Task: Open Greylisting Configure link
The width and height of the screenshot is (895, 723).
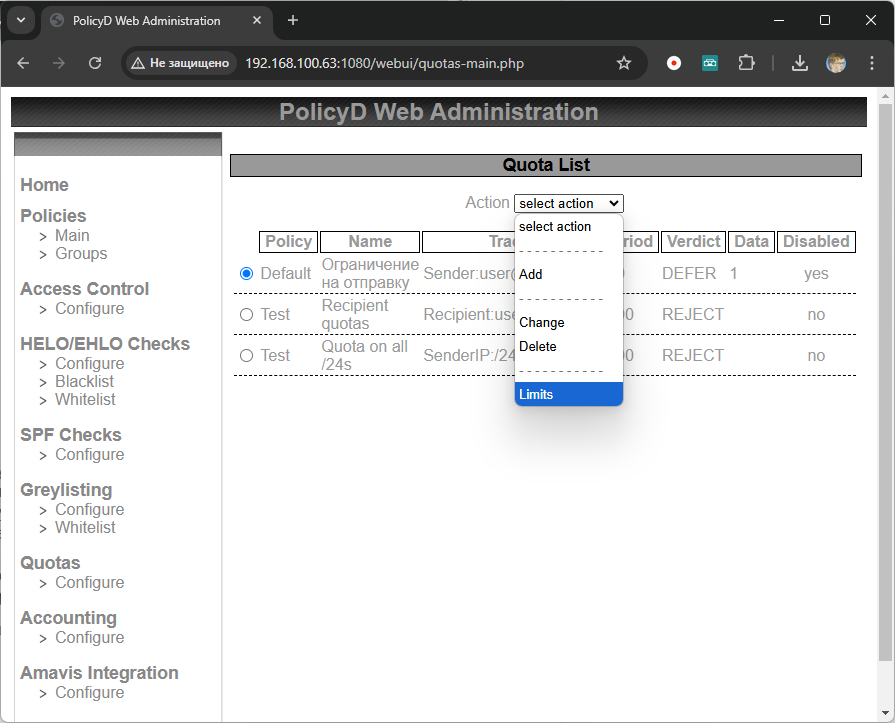Action: click(90, 509)
